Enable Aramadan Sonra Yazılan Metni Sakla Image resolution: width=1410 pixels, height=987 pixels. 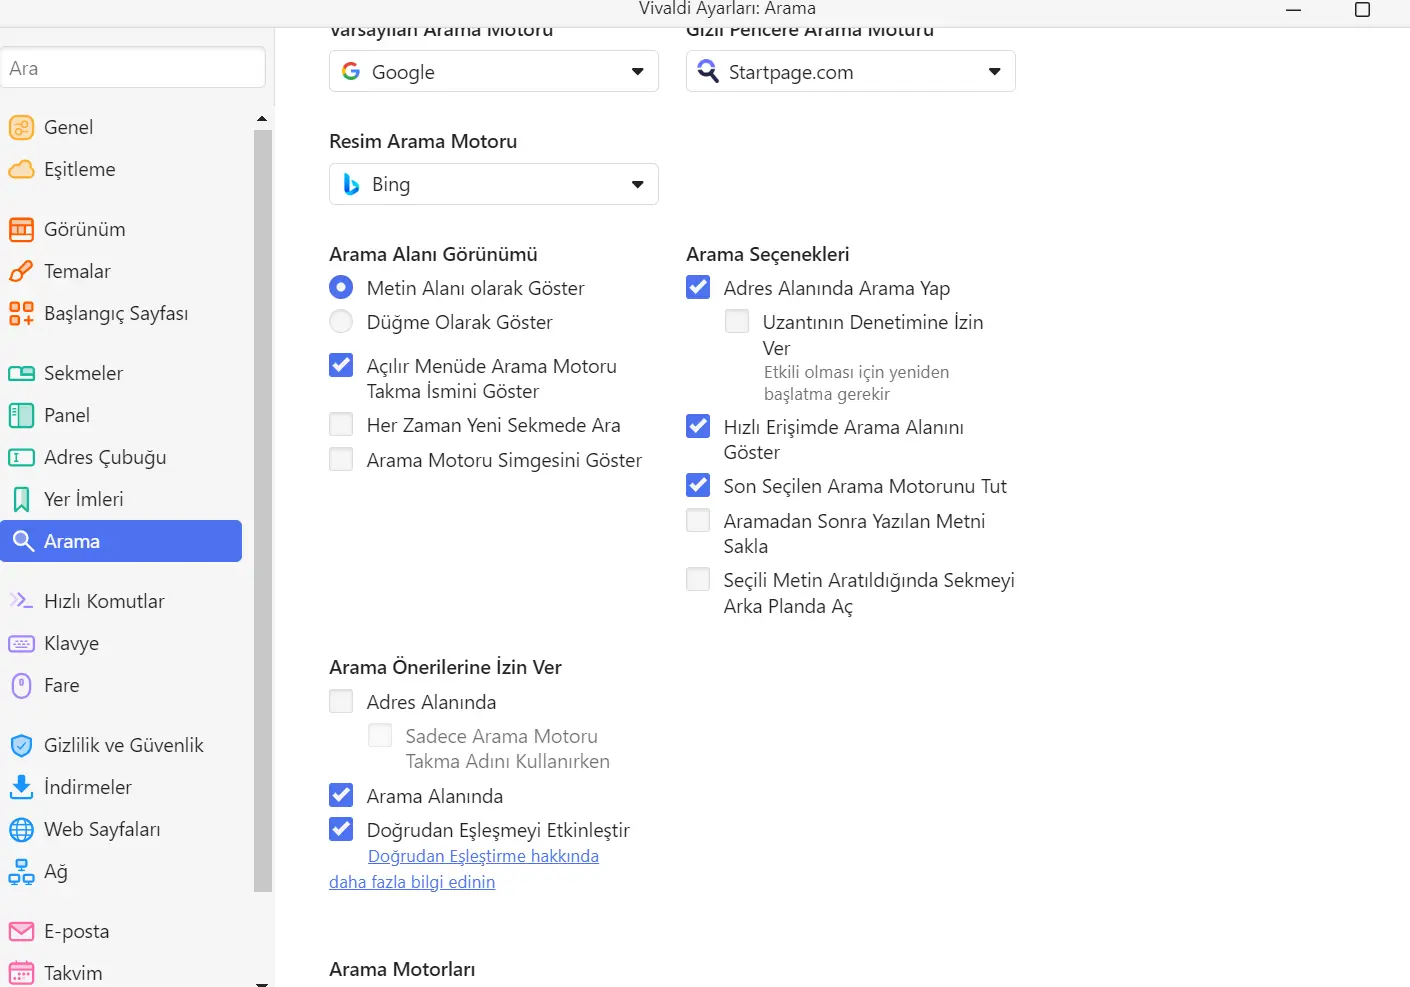coord(698,520)
